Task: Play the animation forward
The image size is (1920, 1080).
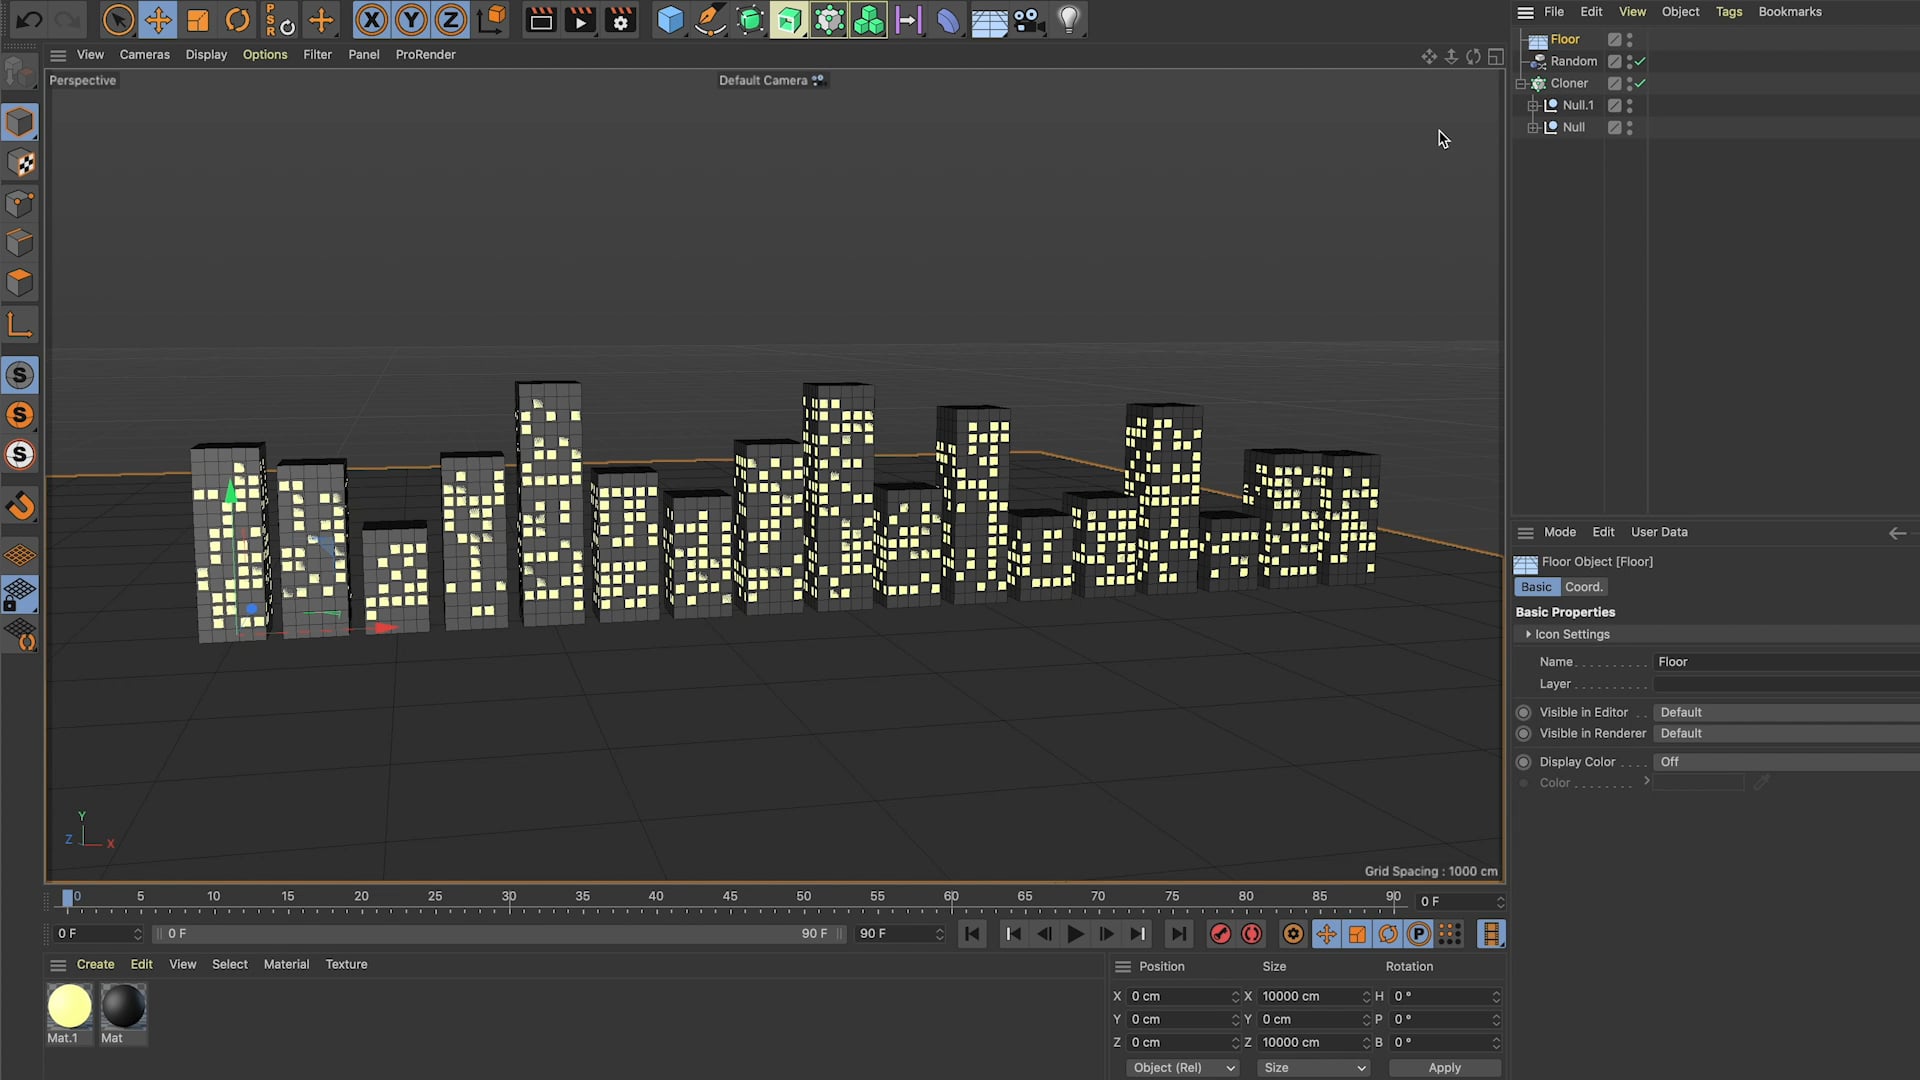Action: pyautogui.click(x=1075, y=933)
